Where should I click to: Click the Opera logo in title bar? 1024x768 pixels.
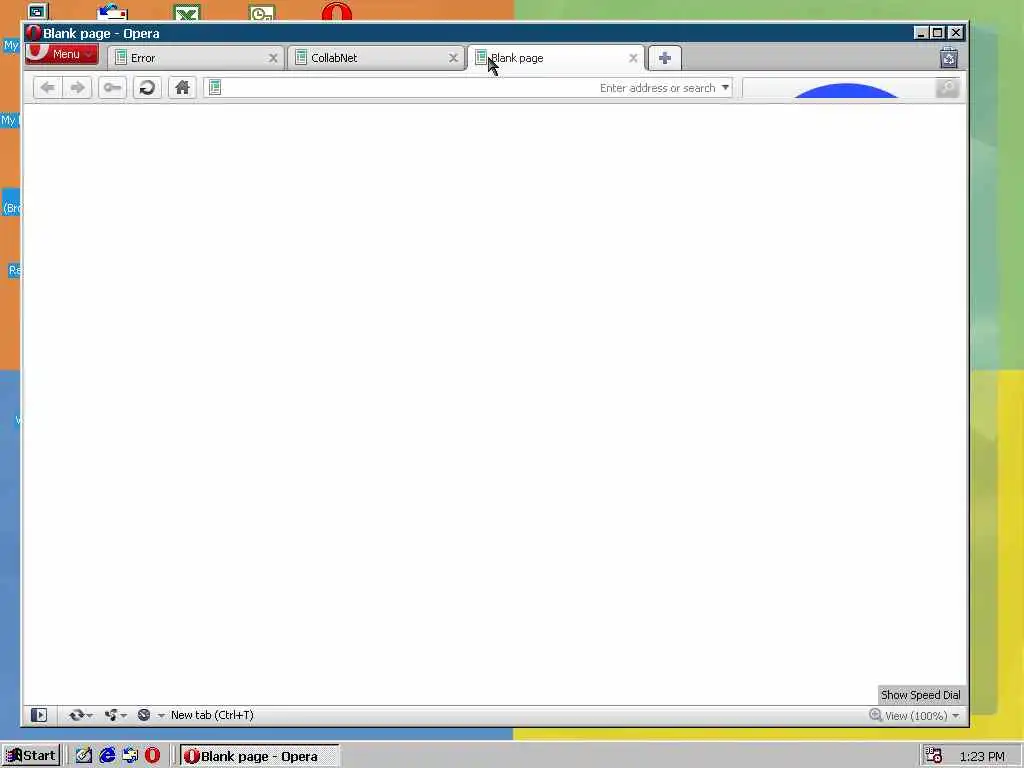[x=33, y=33]
